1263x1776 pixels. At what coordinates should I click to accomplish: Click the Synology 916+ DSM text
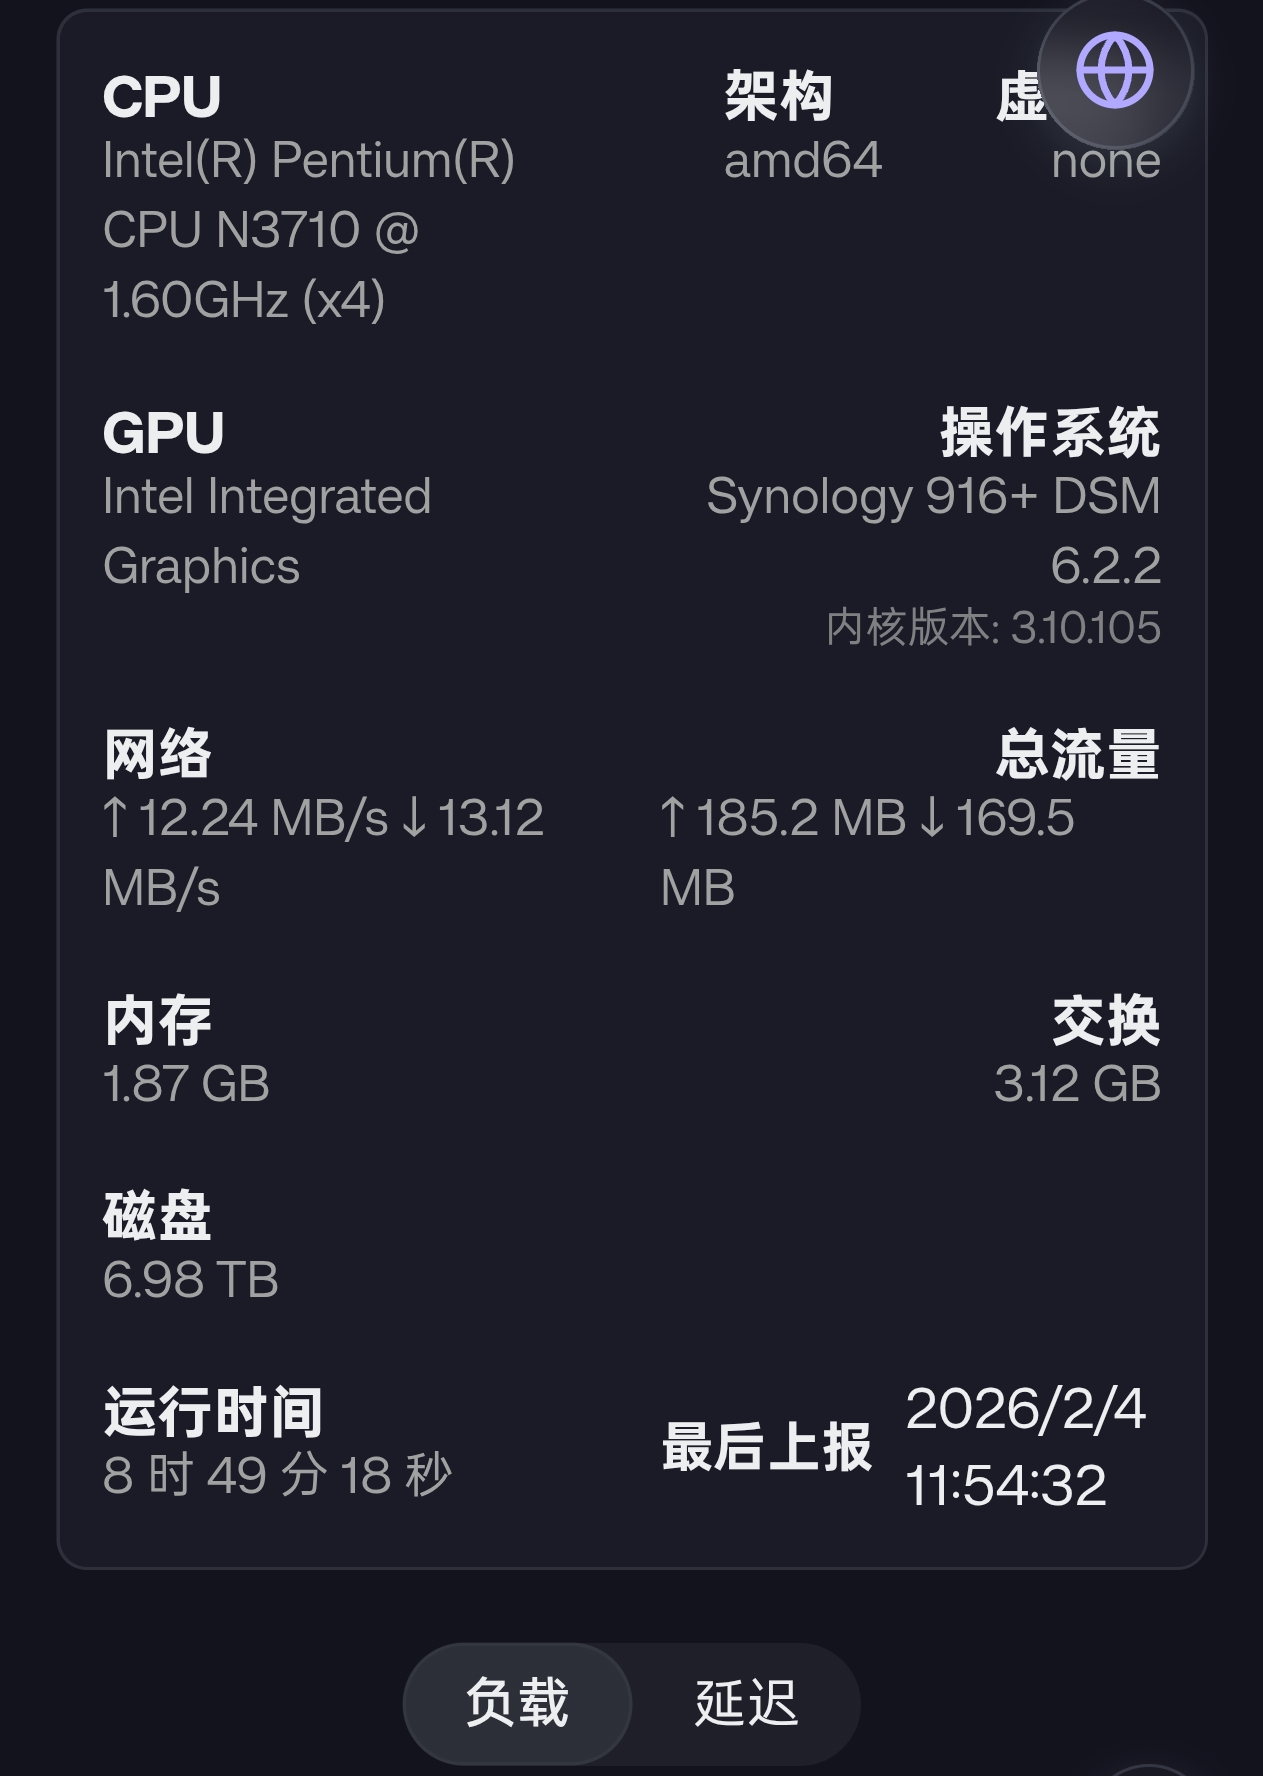pos(933,497)
